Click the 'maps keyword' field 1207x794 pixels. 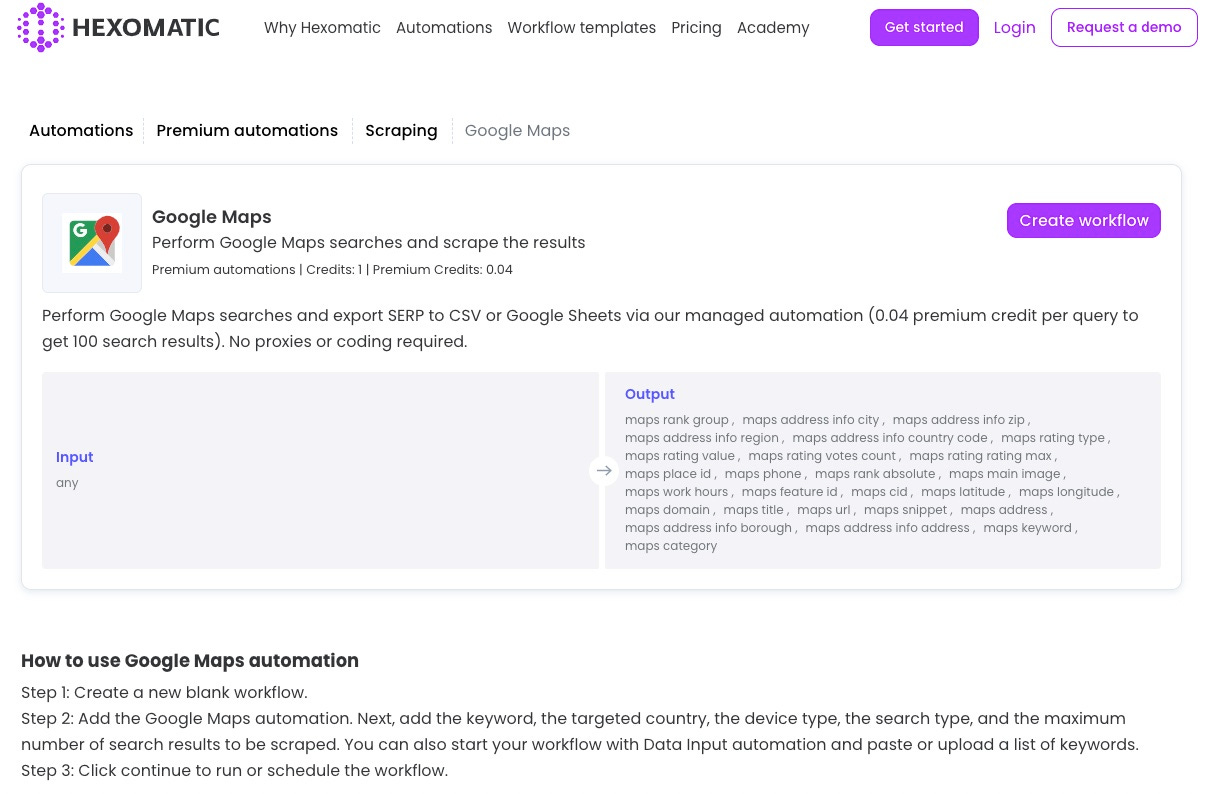coord(1027,528)
